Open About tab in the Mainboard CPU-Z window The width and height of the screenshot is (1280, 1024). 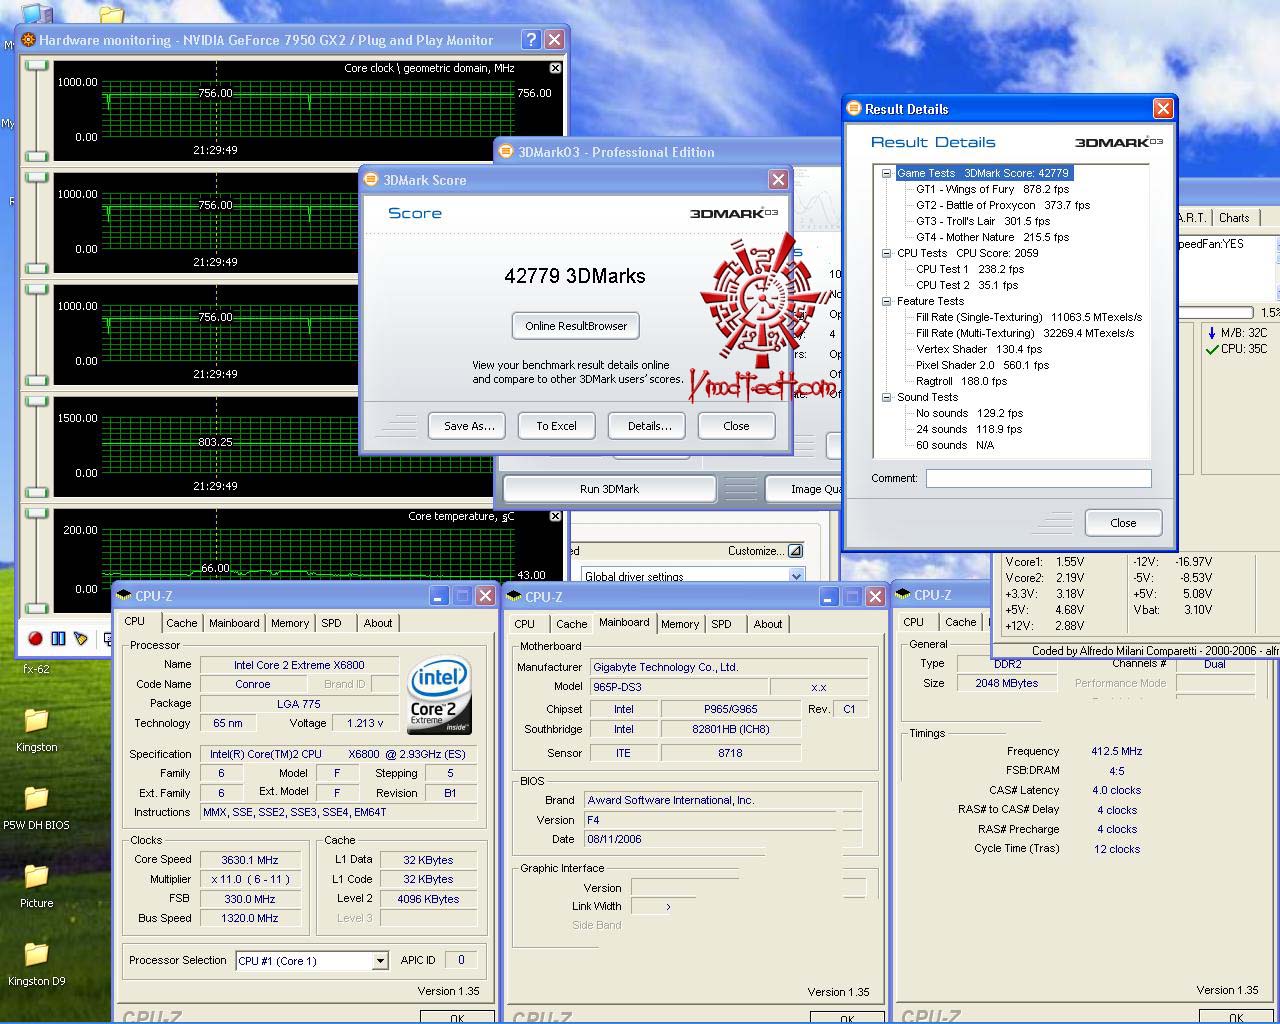point(768,624)
